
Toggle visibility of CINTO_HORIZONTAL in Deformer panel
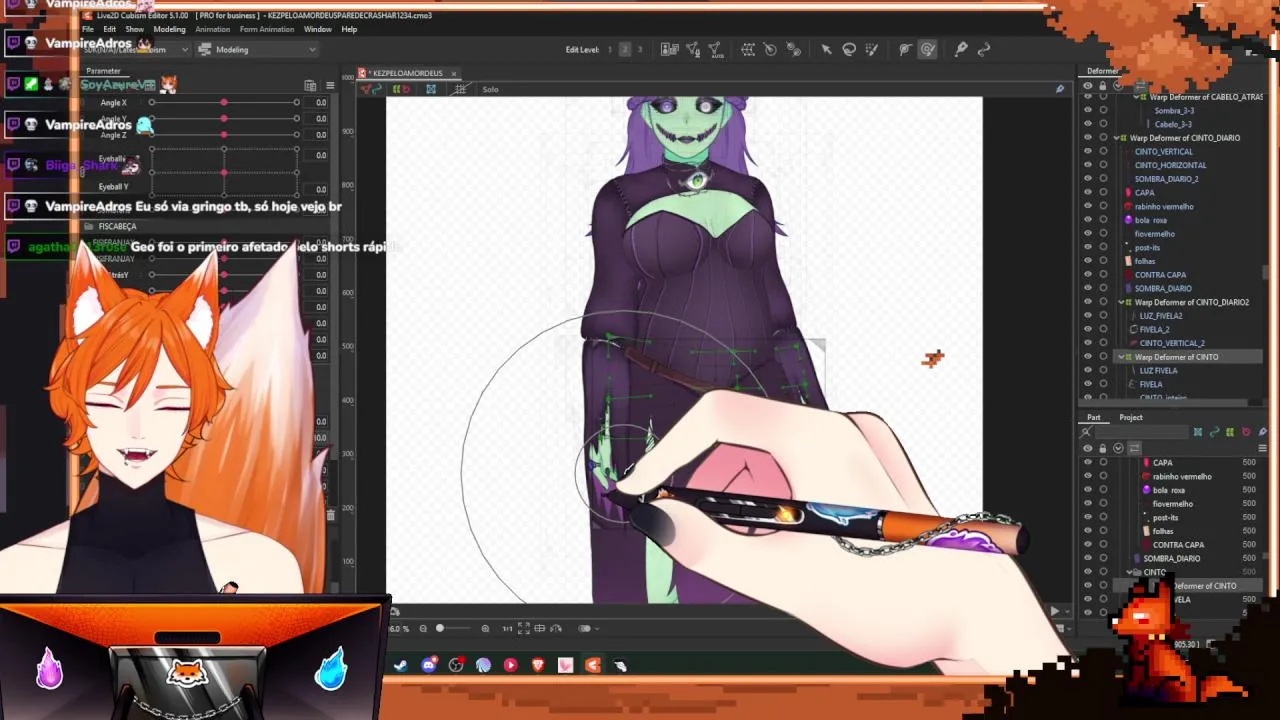tap(1088, 165)
